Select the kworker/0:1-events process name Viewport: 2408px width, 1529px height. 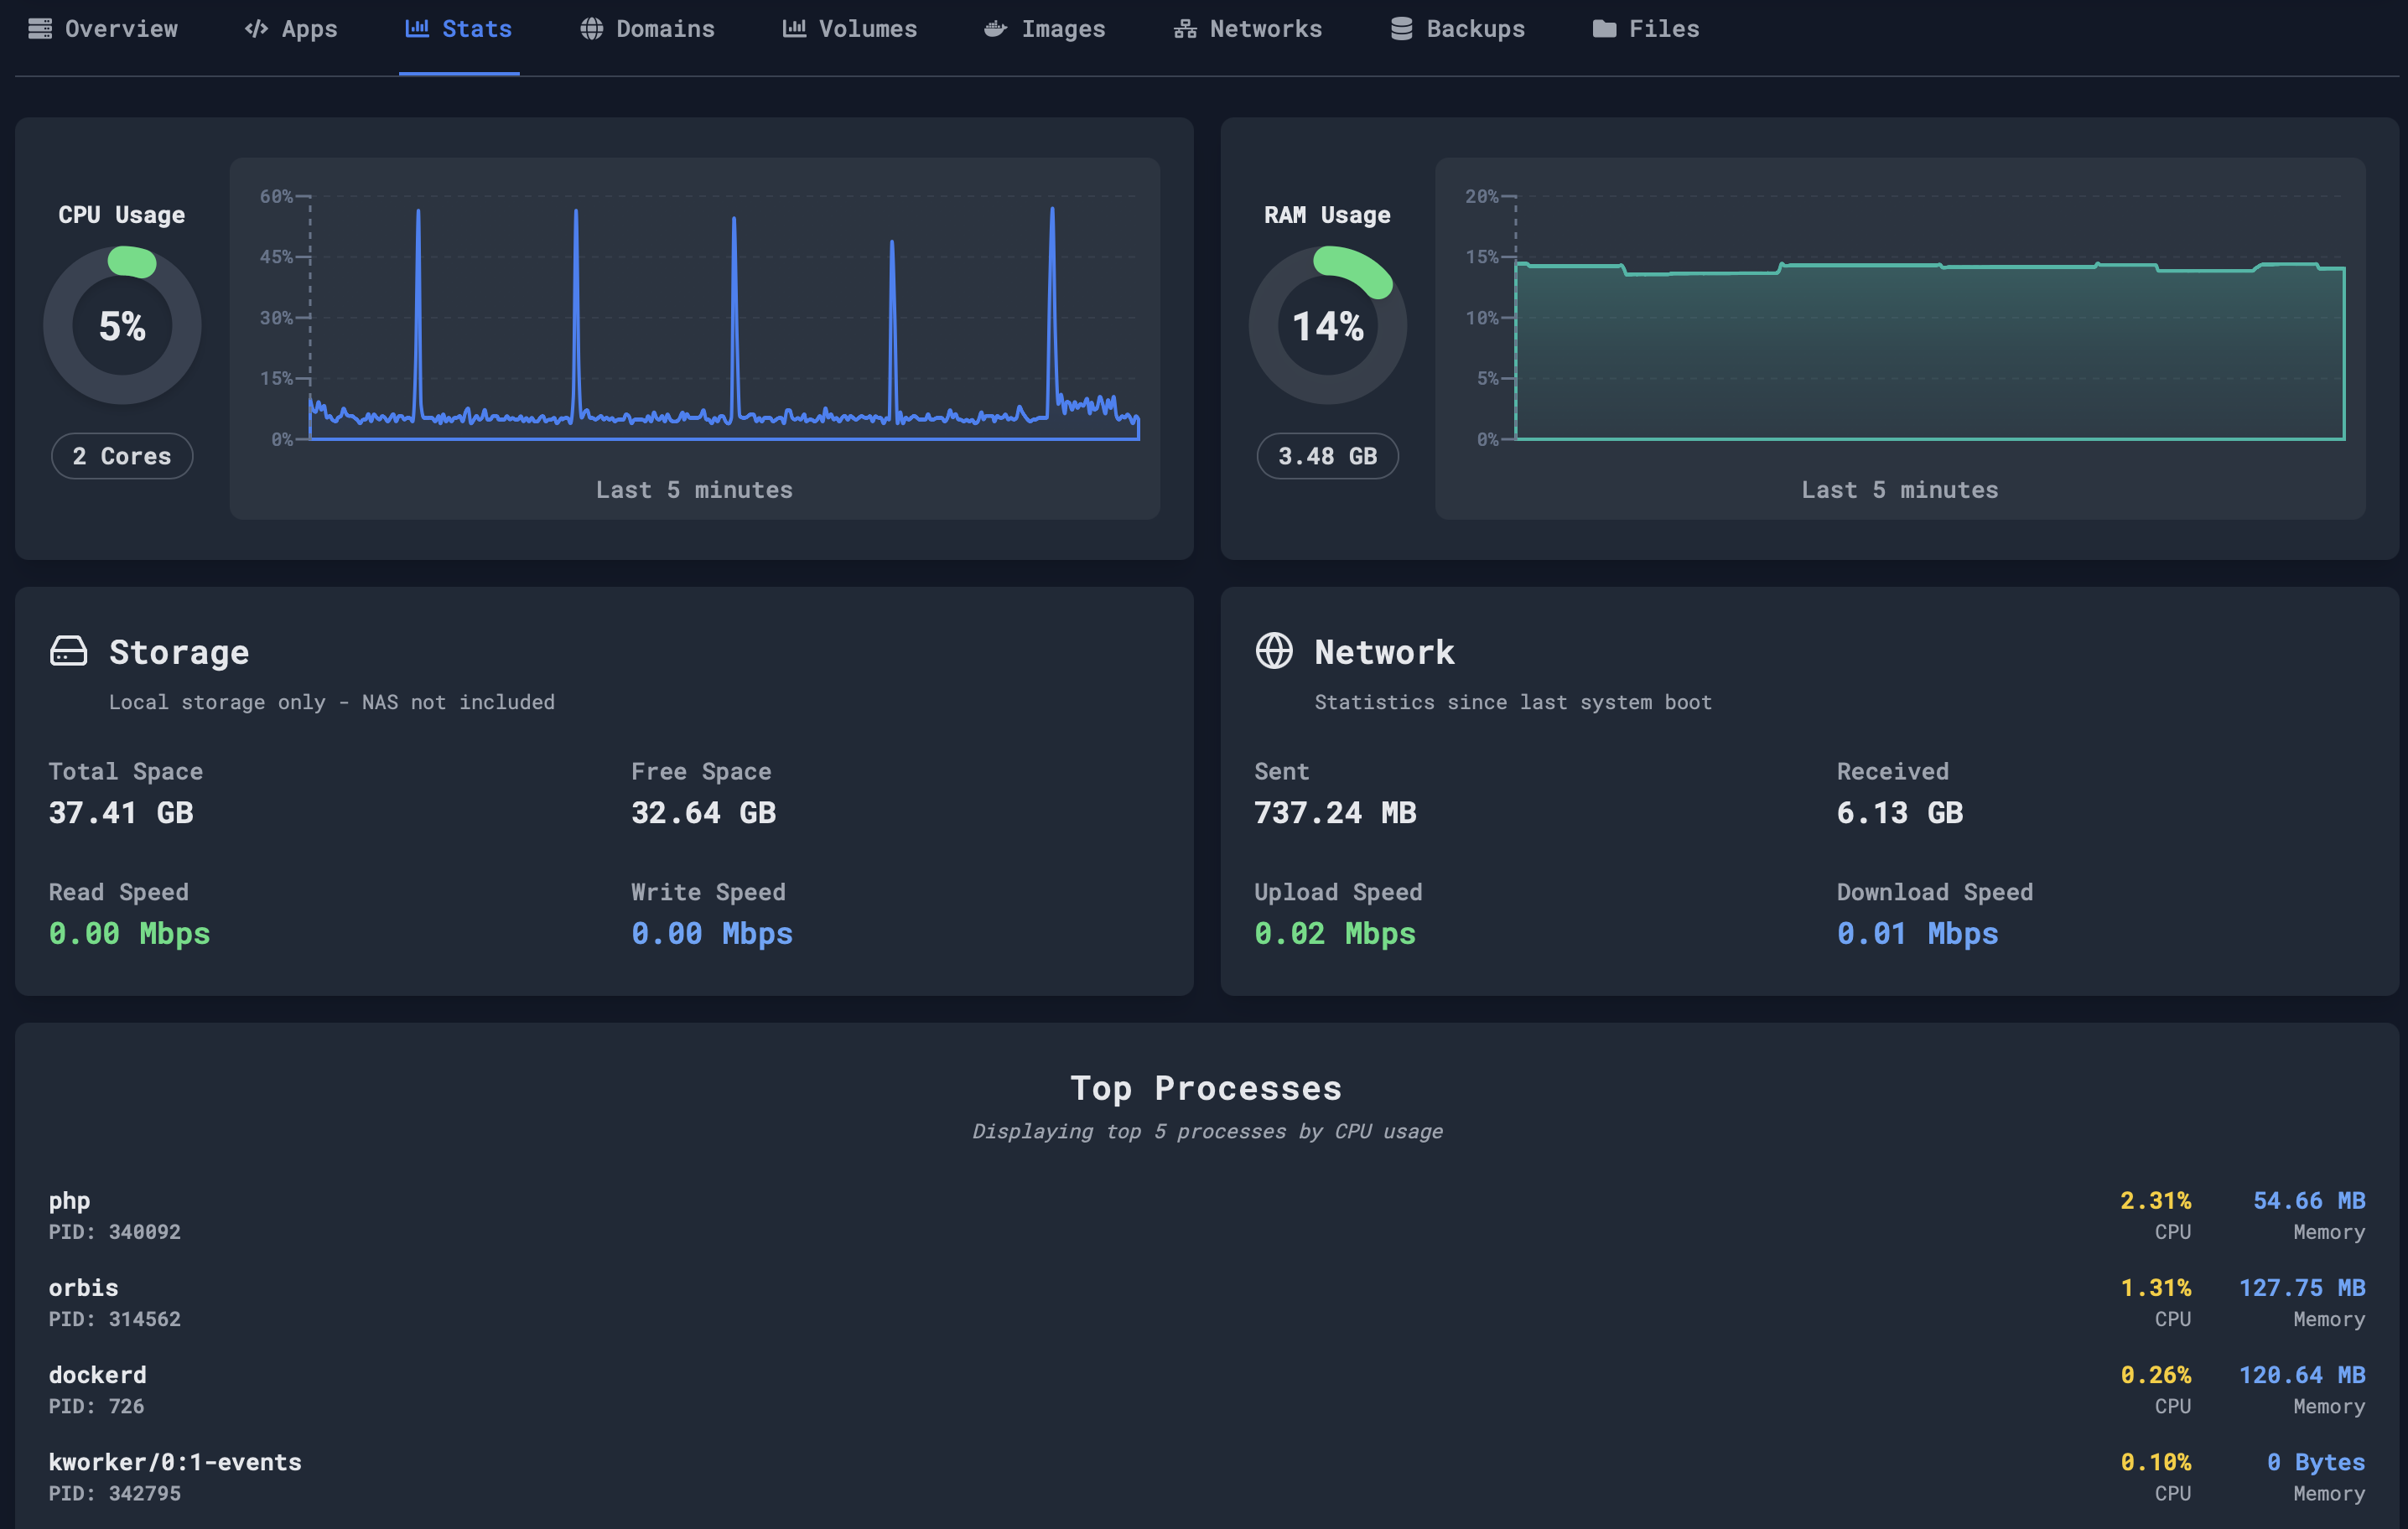[175, 1462]
